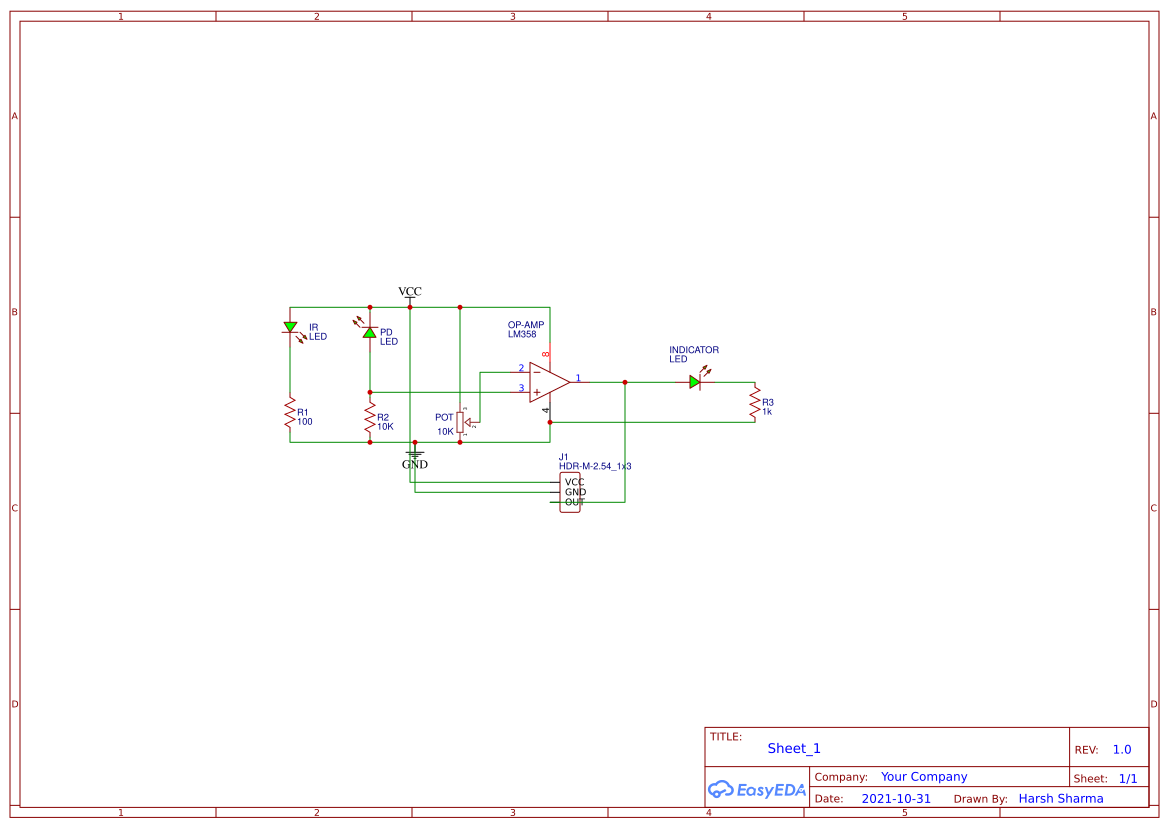Select the IR LED symbol
This screenshot has height=828, width=1169.
click(291, 328)
